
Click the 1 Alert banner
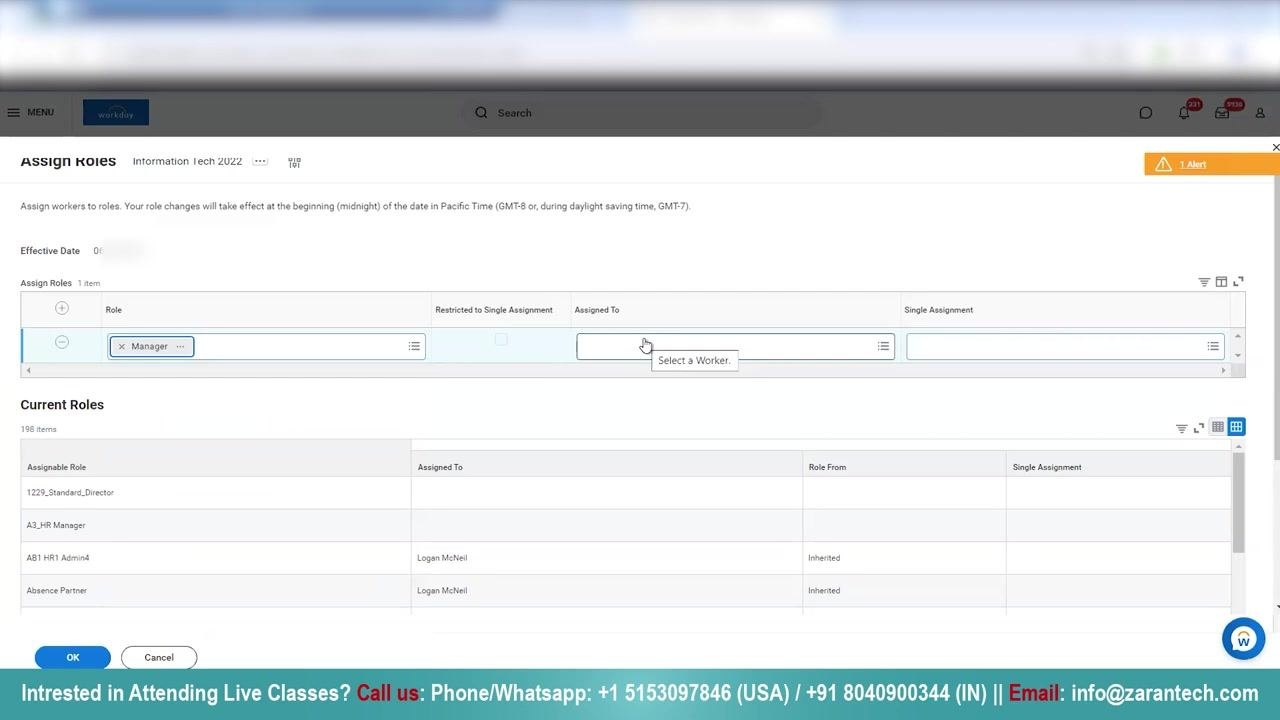coord(1210,164)
